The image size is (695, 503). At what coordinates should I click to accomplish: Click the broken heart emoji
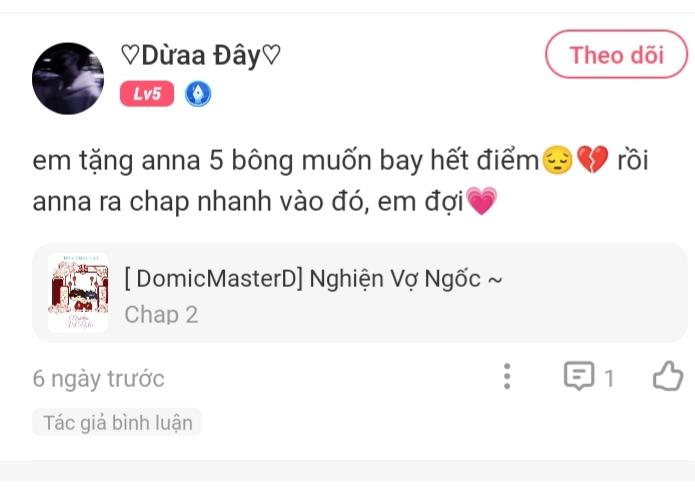click(592, 160)
